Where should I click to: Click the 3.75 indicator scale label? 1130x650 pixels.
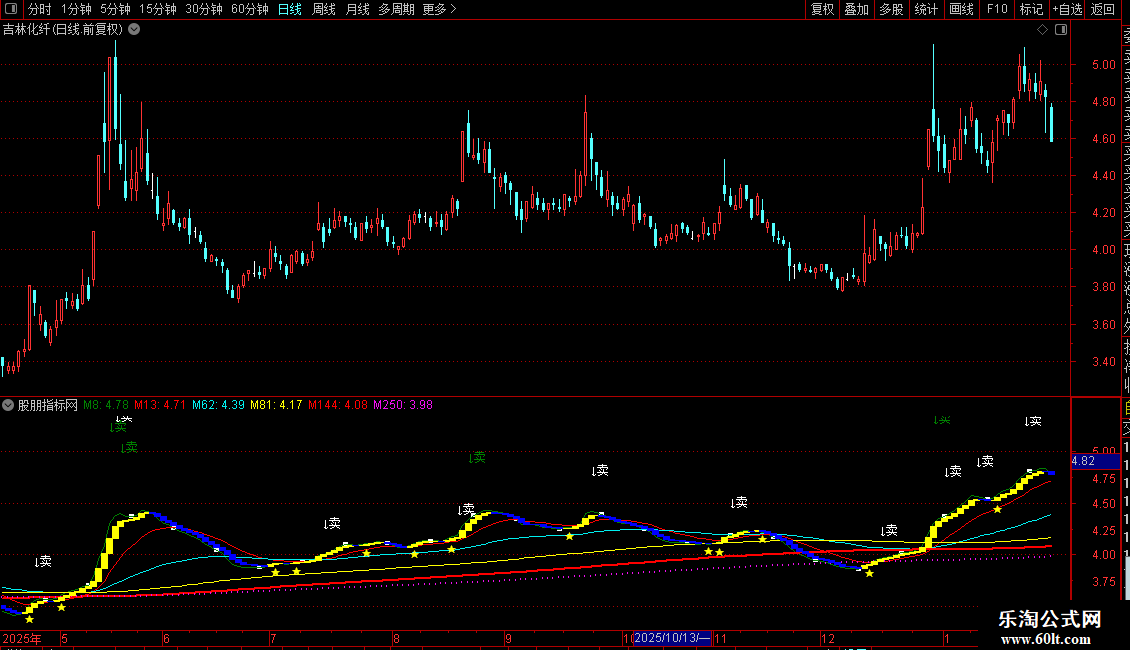point(1103,582)
